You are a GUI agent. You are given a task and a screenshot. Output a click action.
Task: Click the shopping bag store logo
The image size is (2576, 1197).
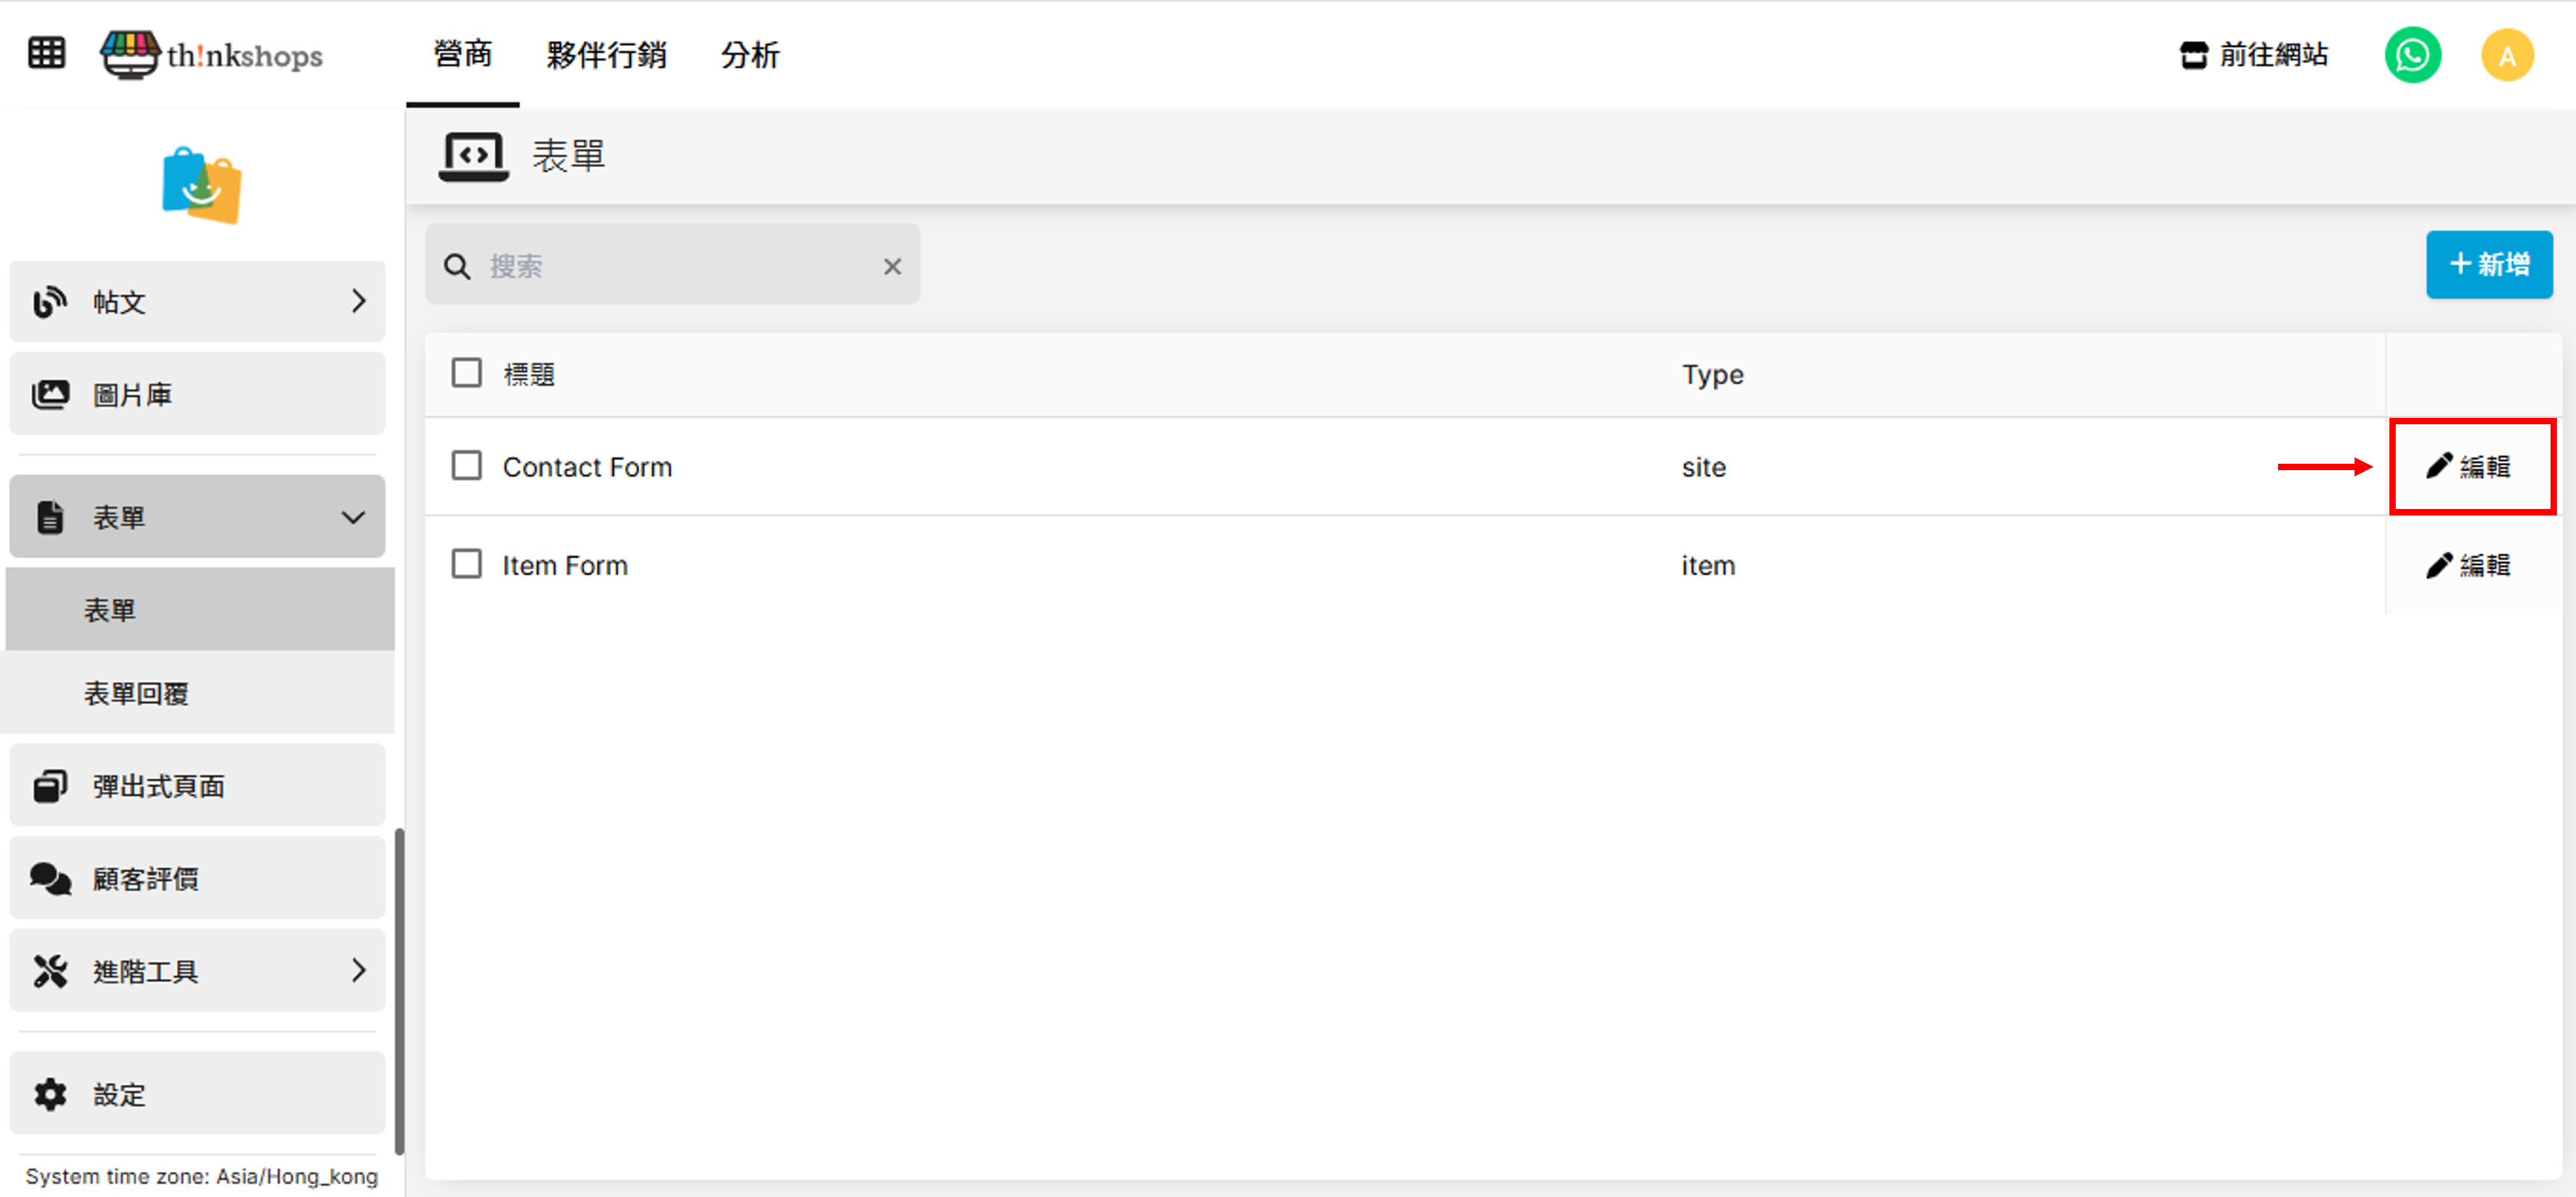point(201,186)
